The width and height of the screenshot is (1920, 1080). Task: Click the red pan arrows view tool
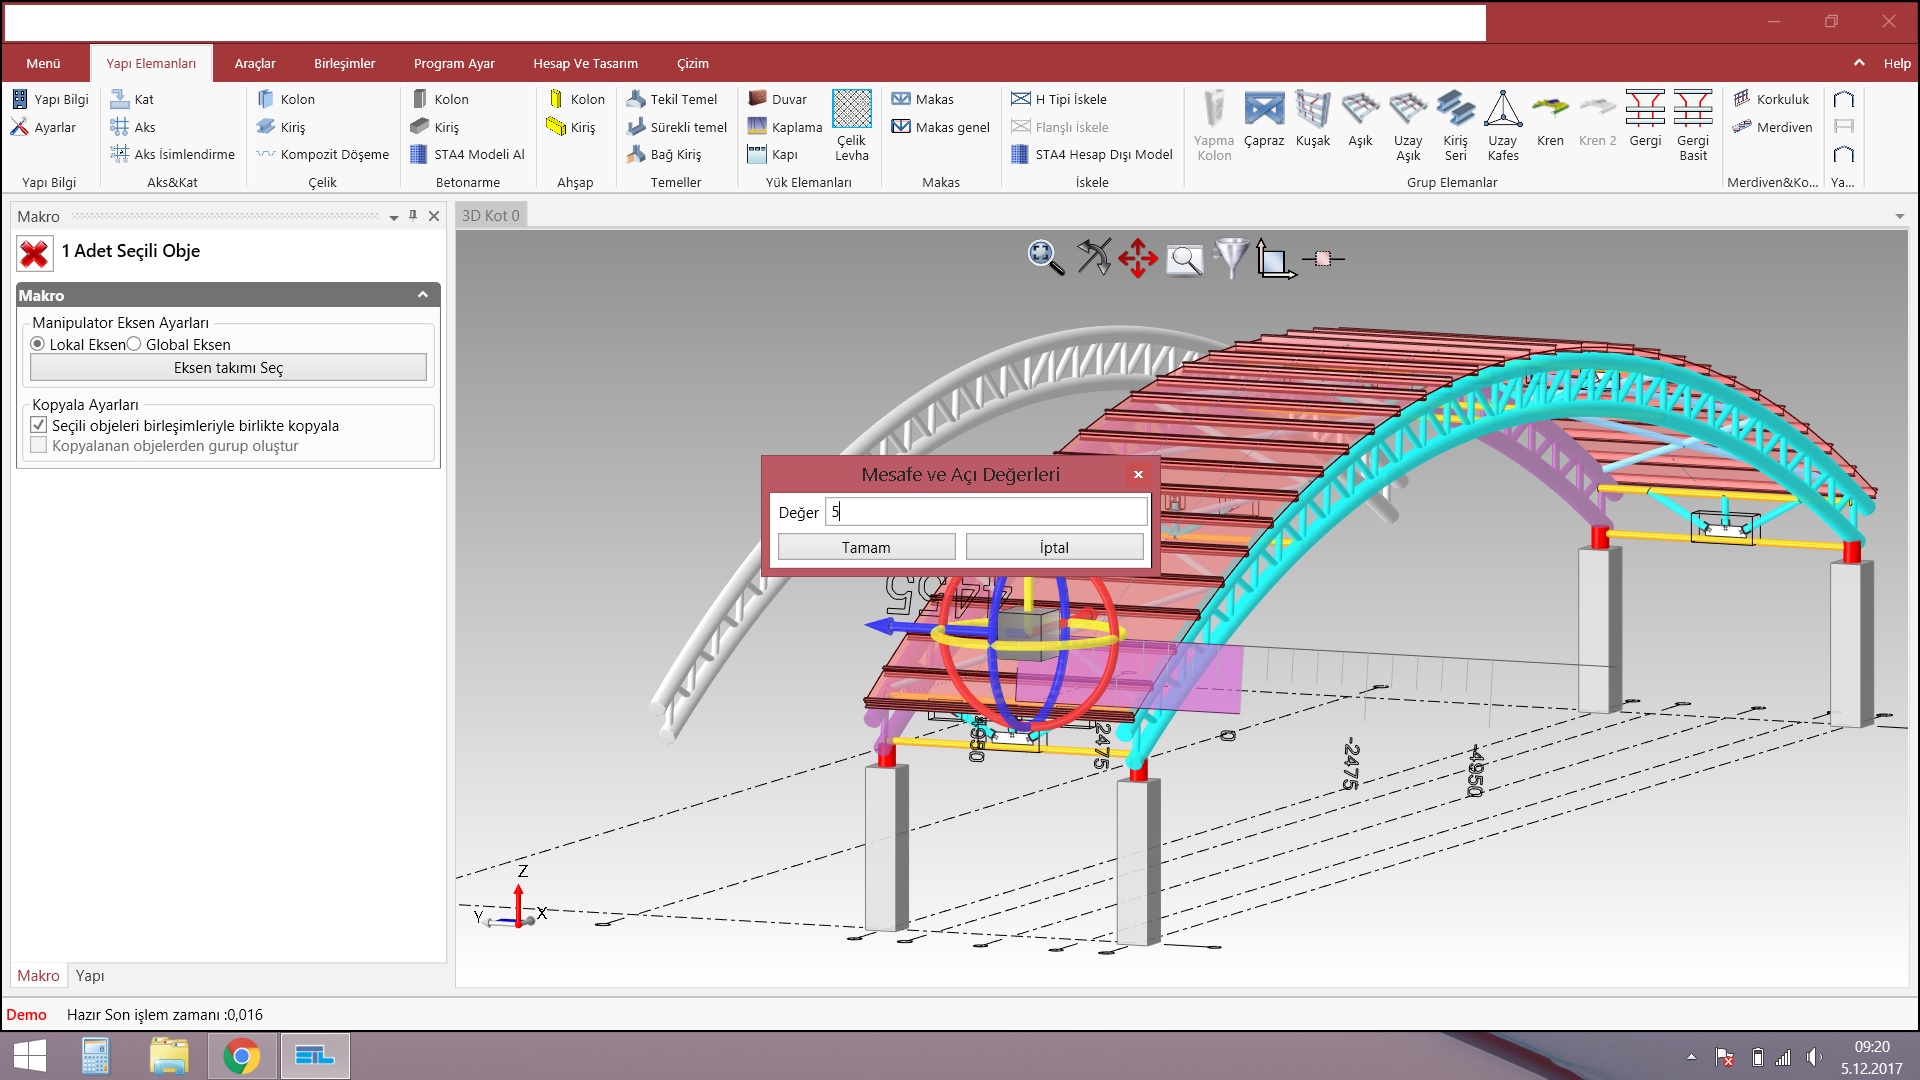pos(1137,258)
